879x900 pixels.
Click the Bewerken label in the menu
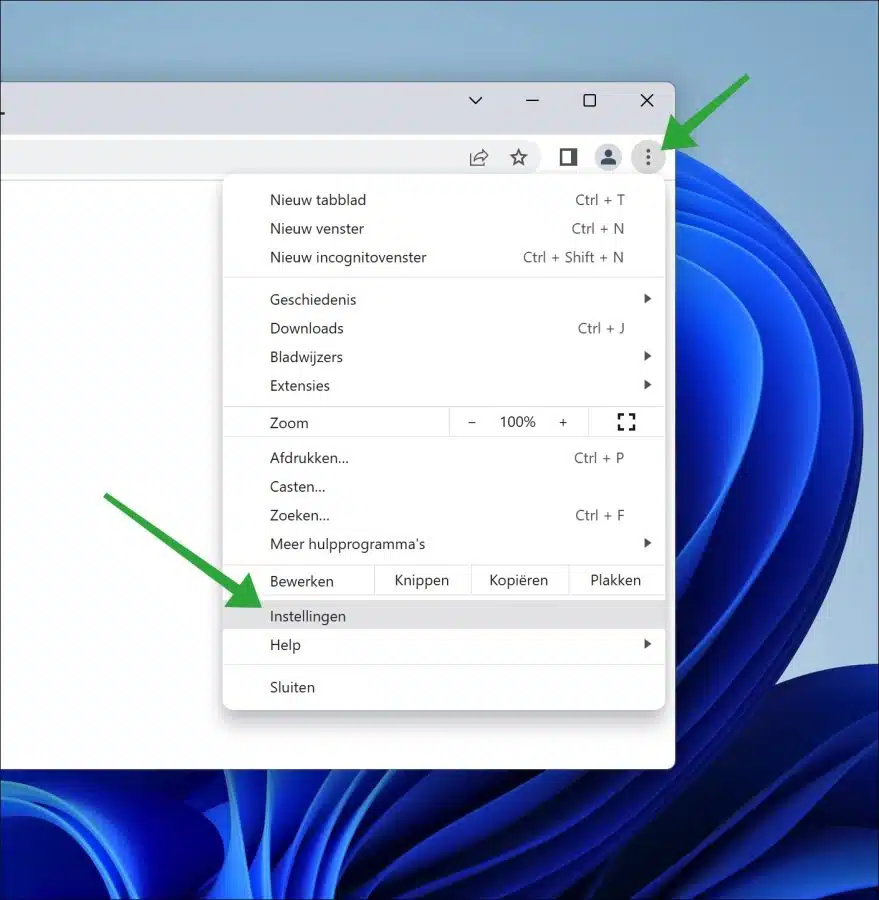tap(302, 581)
